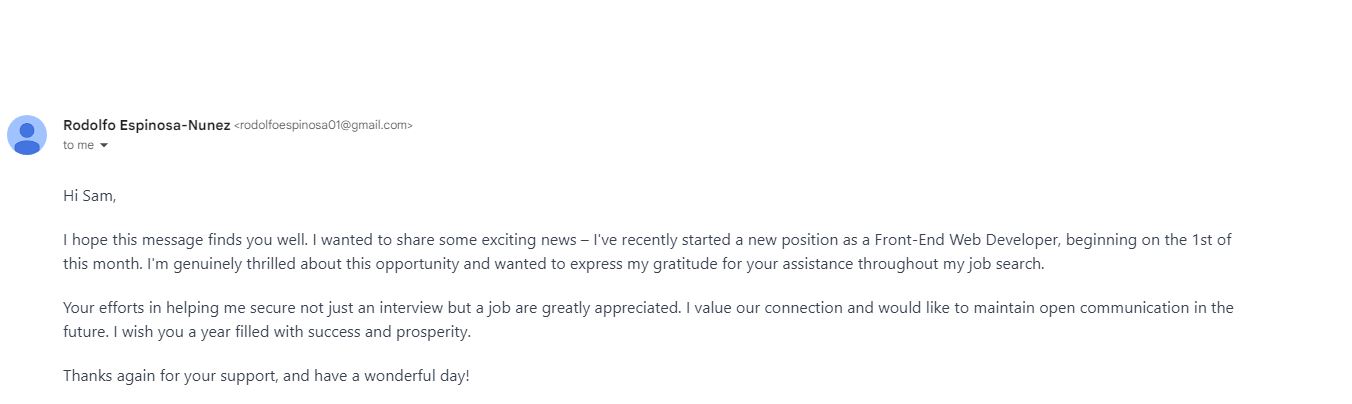Click the sentence start "I value our connection"

click(766, 308)
